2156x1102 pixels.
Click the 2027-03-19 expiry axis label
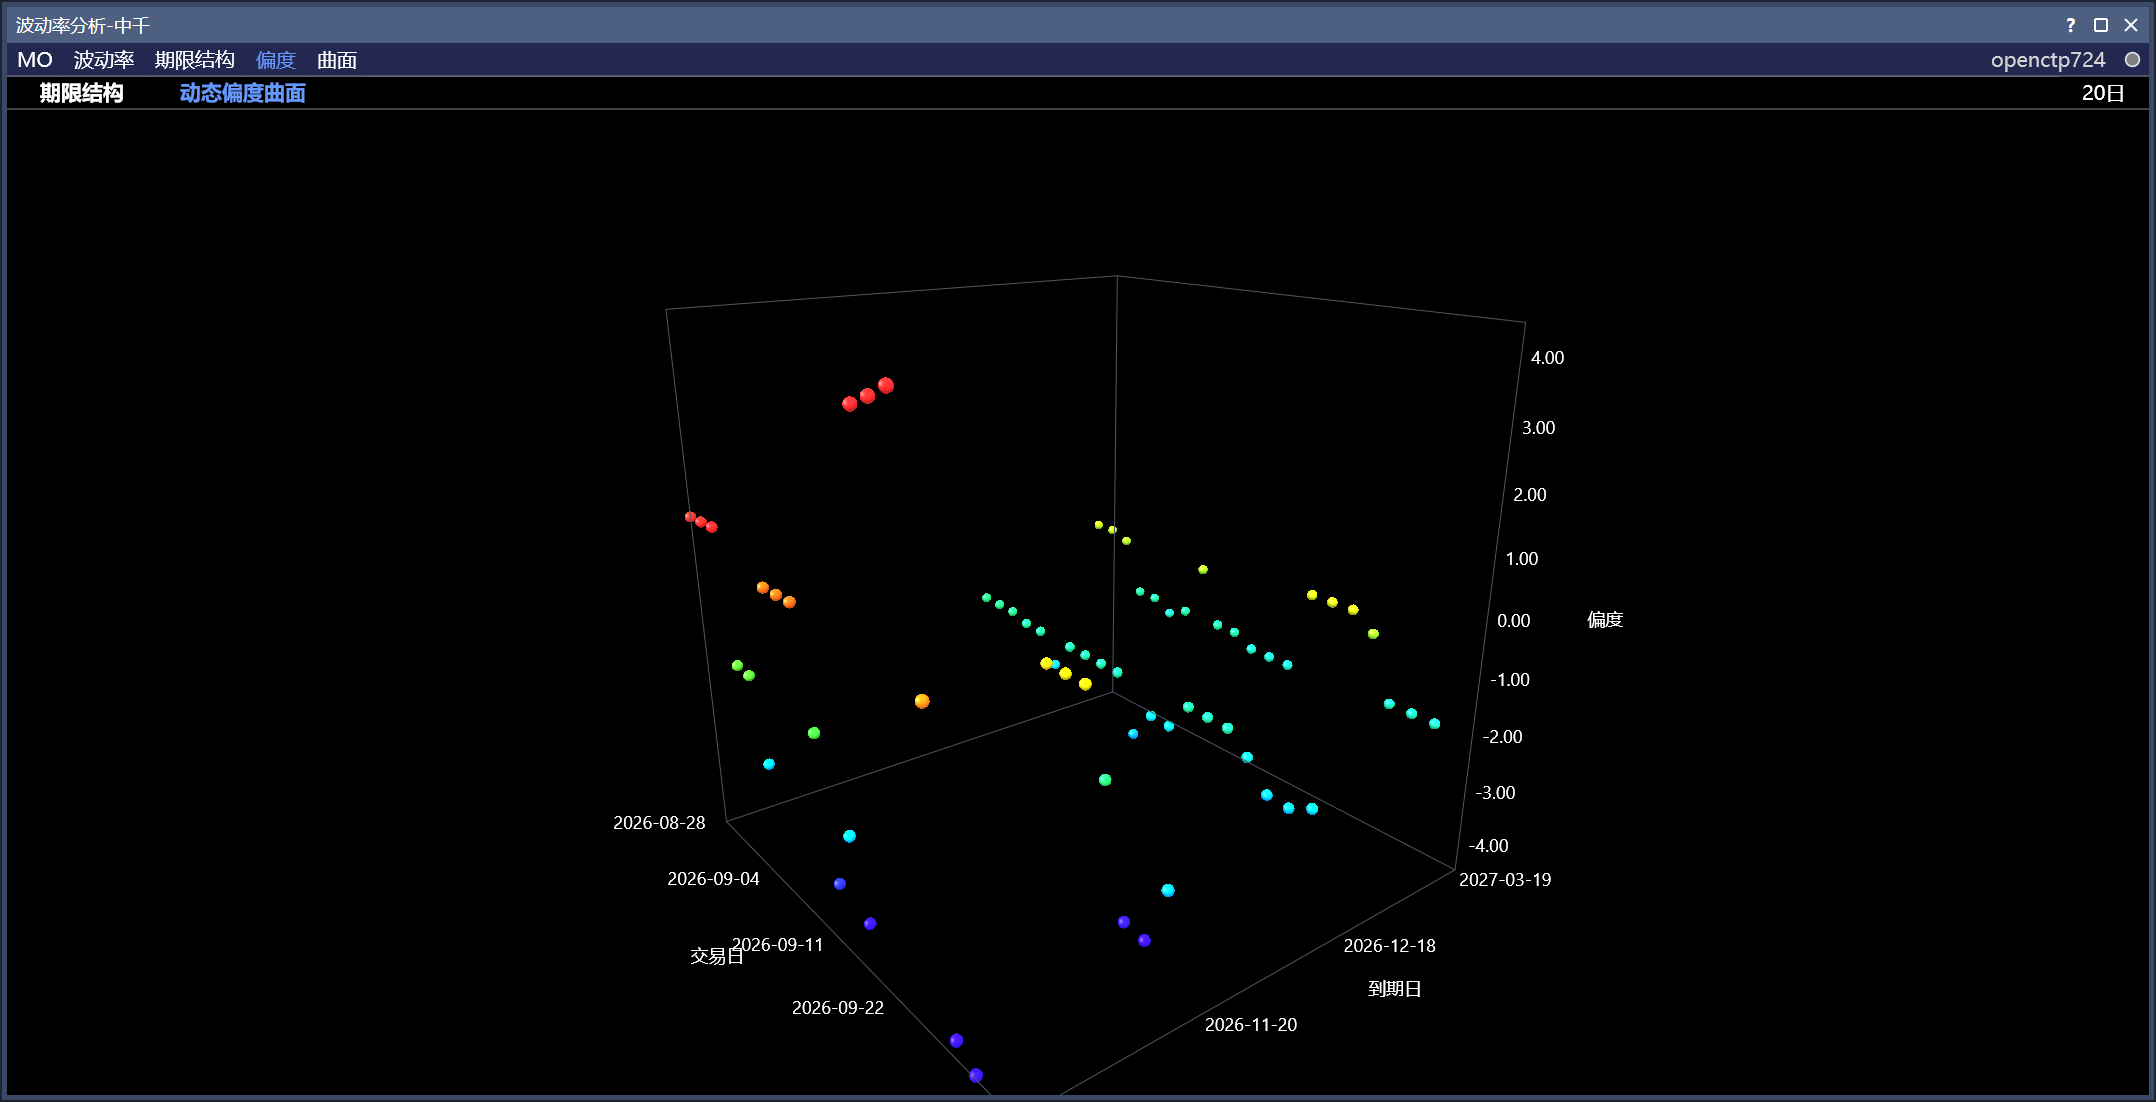tap(1505, 880)
